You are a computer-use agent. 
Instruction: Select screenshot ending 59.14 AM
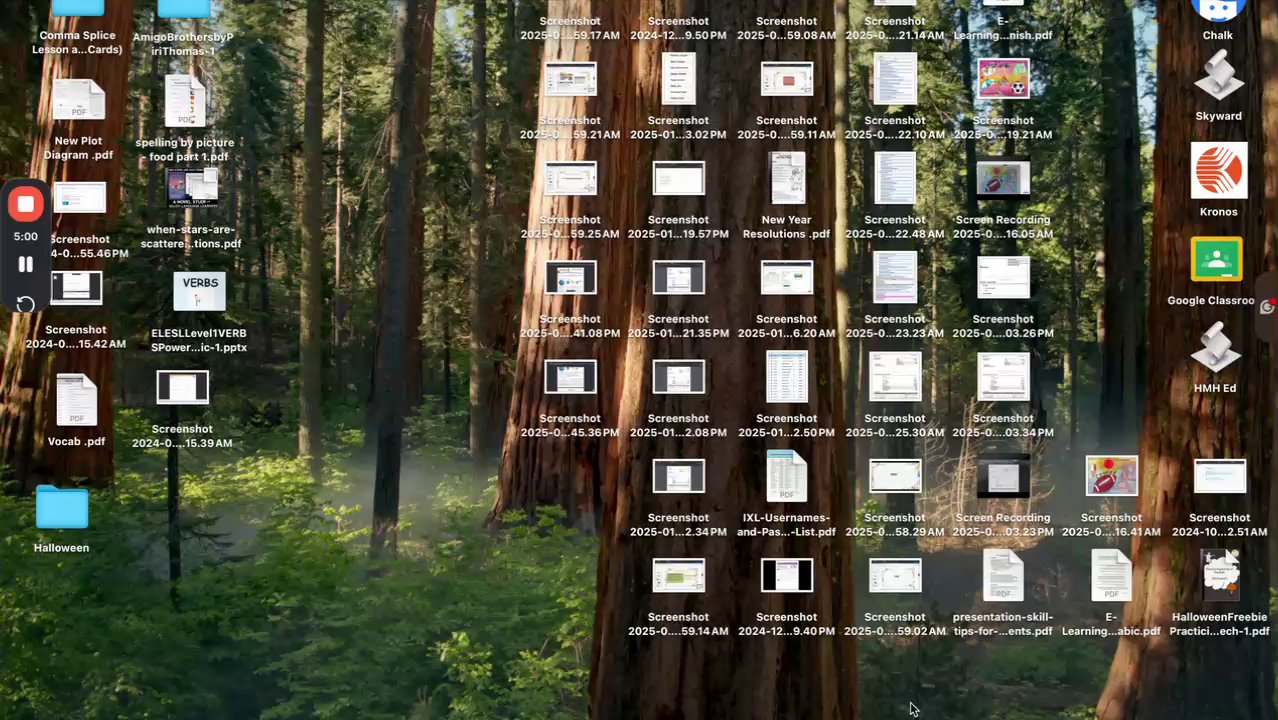(x=678, y=575)
